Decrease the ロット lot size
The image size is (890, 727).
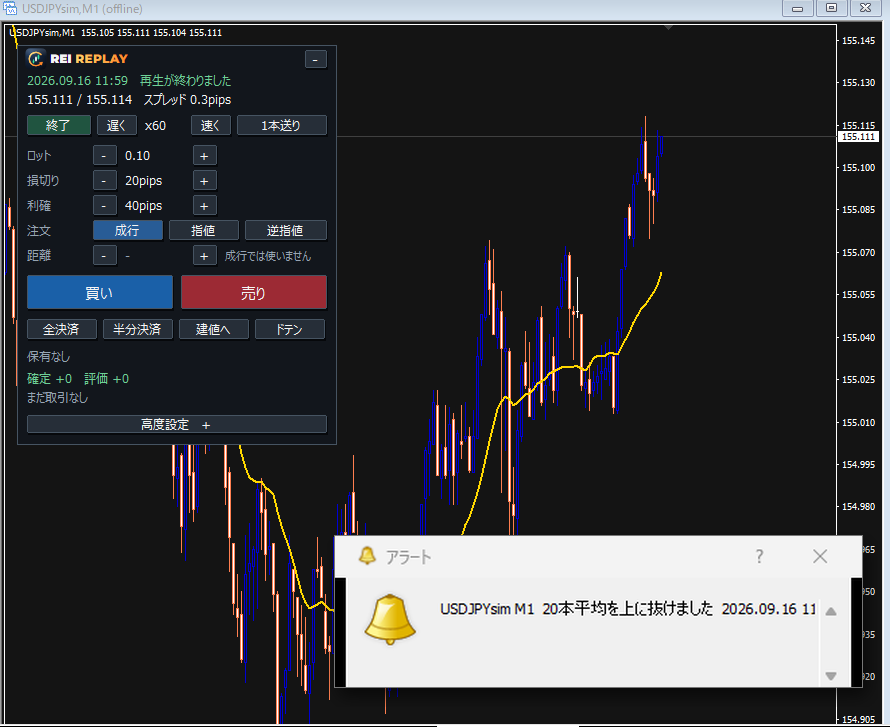[x=104, y=156]
